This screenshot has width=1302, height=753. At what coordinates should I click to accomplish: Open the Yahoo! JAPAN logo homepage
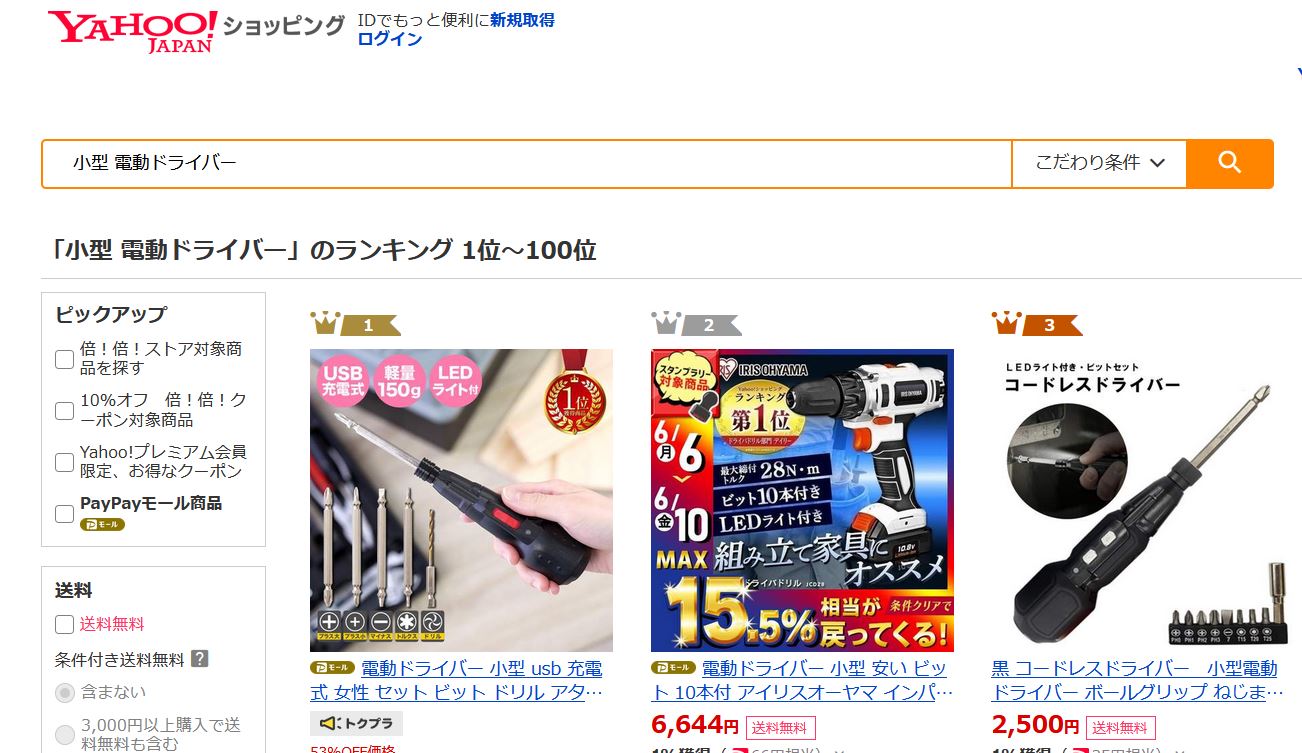(x=133, y=31)
